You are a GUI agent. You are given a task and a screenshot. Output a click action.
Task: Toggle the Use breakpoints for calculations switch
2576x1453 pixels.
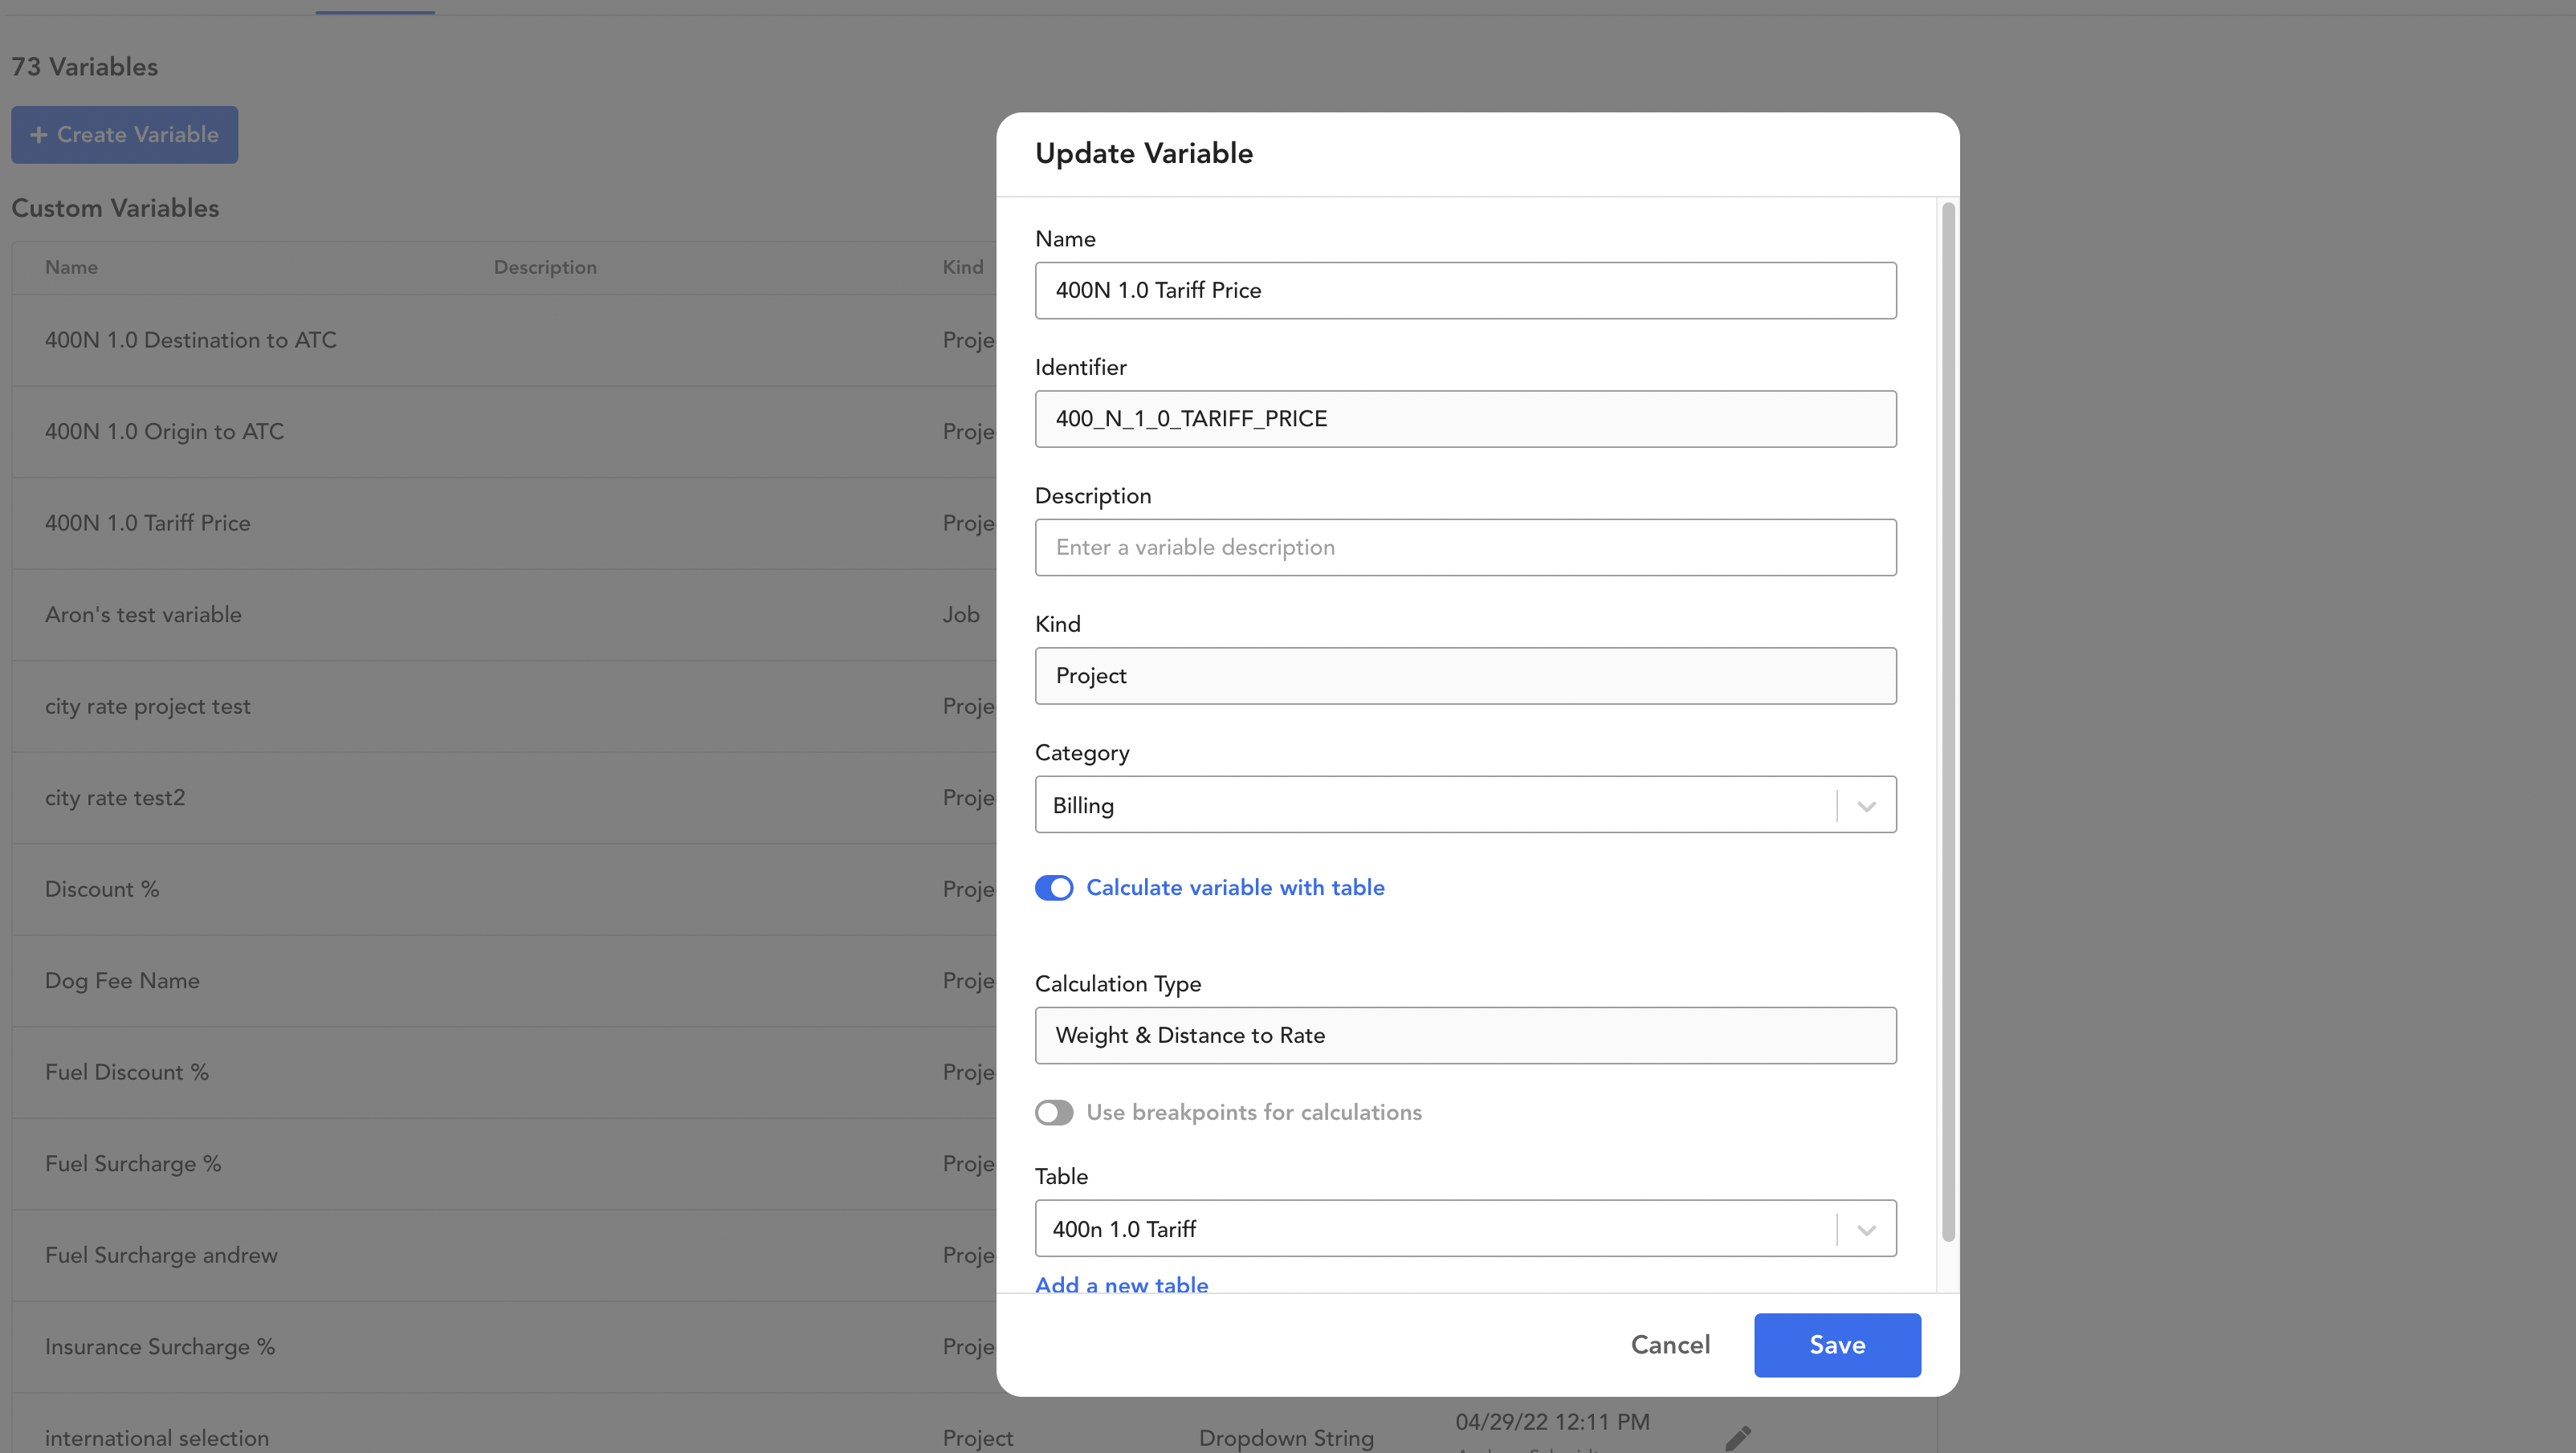[1054, 1112]
